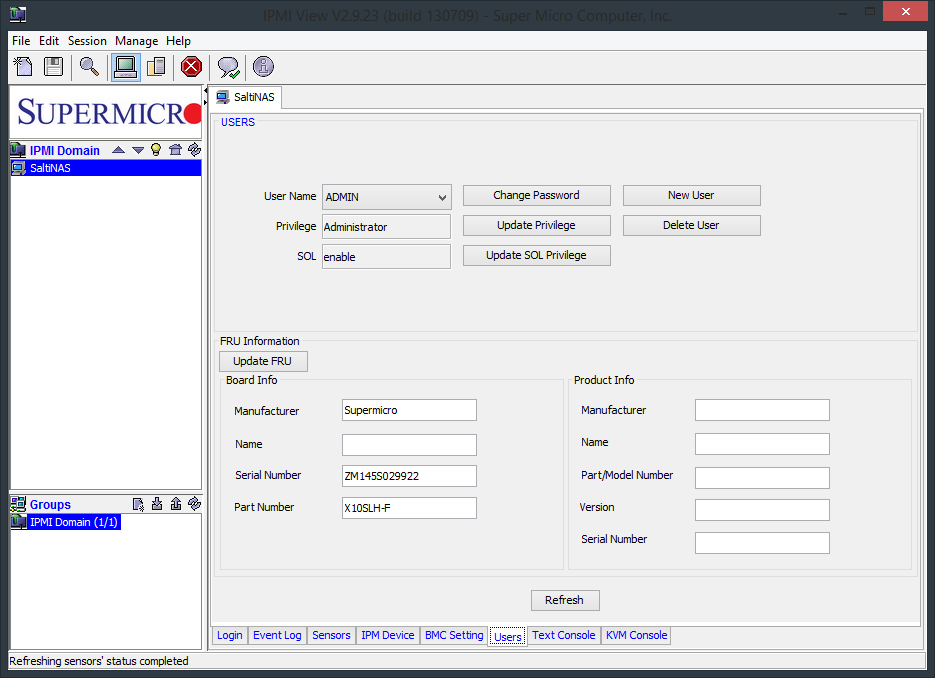Click the Product Info Part/Model Number field
This screenshot has height=678, width=935.
tap(762, 478)
